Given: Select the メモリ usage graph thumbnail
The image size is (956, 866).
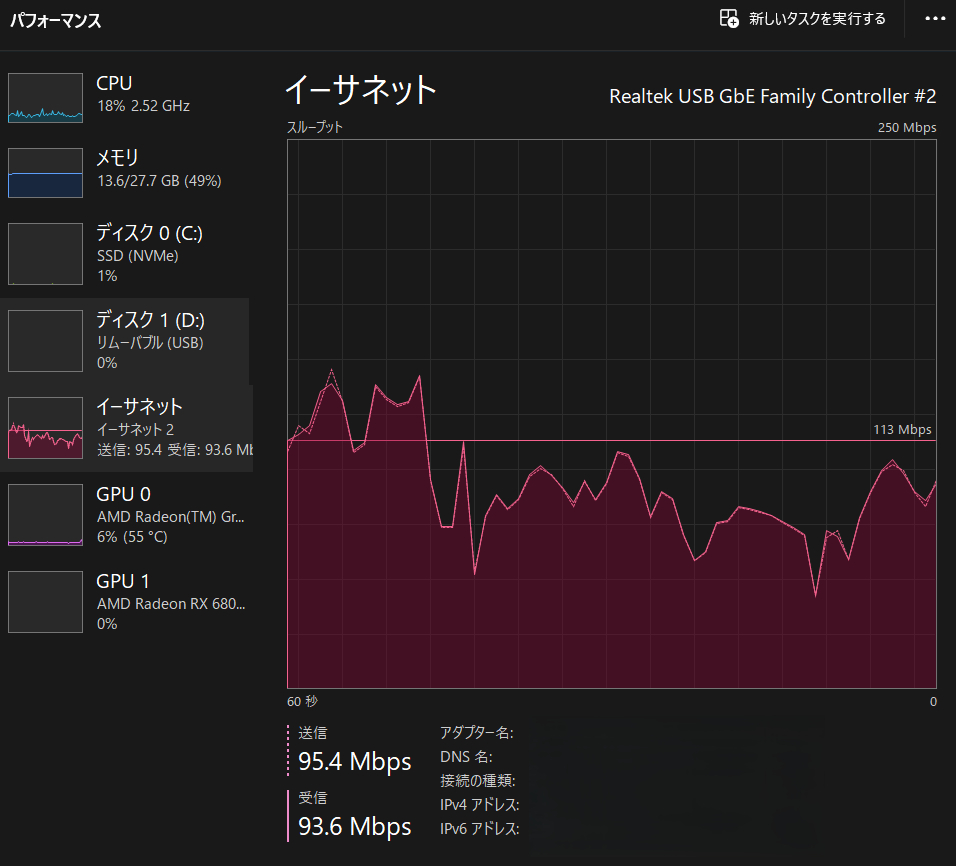Looking at the screenshot, I should coord(45,173).
